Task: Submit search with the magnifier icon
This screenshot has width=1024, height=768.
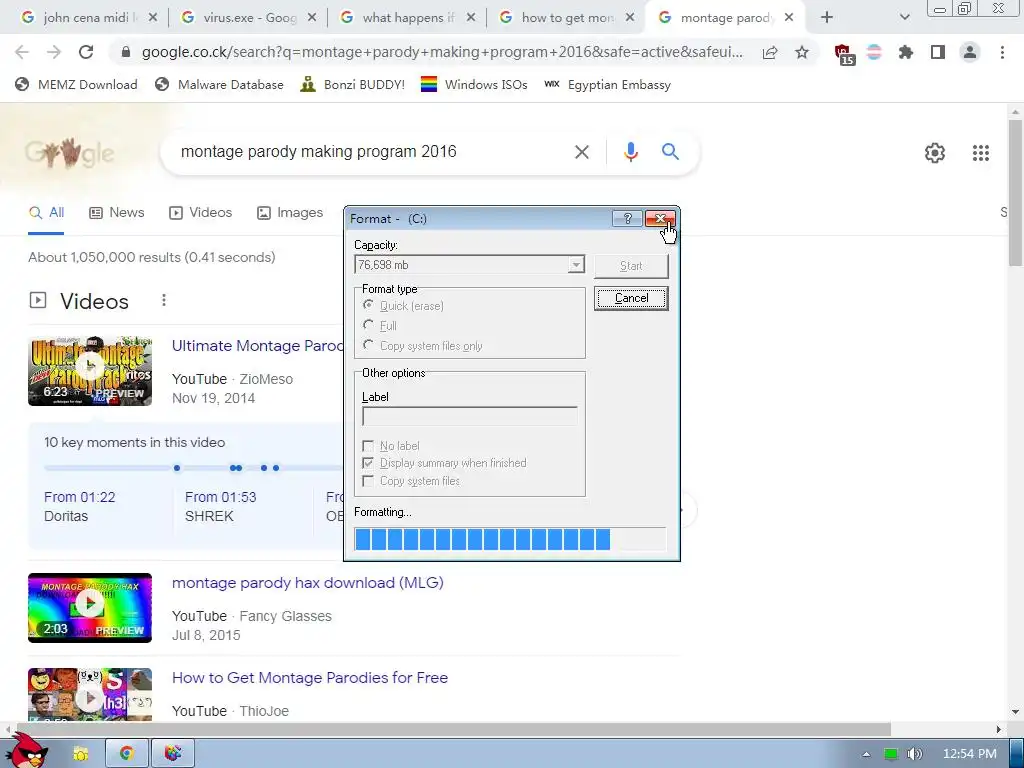Action: coord(670,152)
